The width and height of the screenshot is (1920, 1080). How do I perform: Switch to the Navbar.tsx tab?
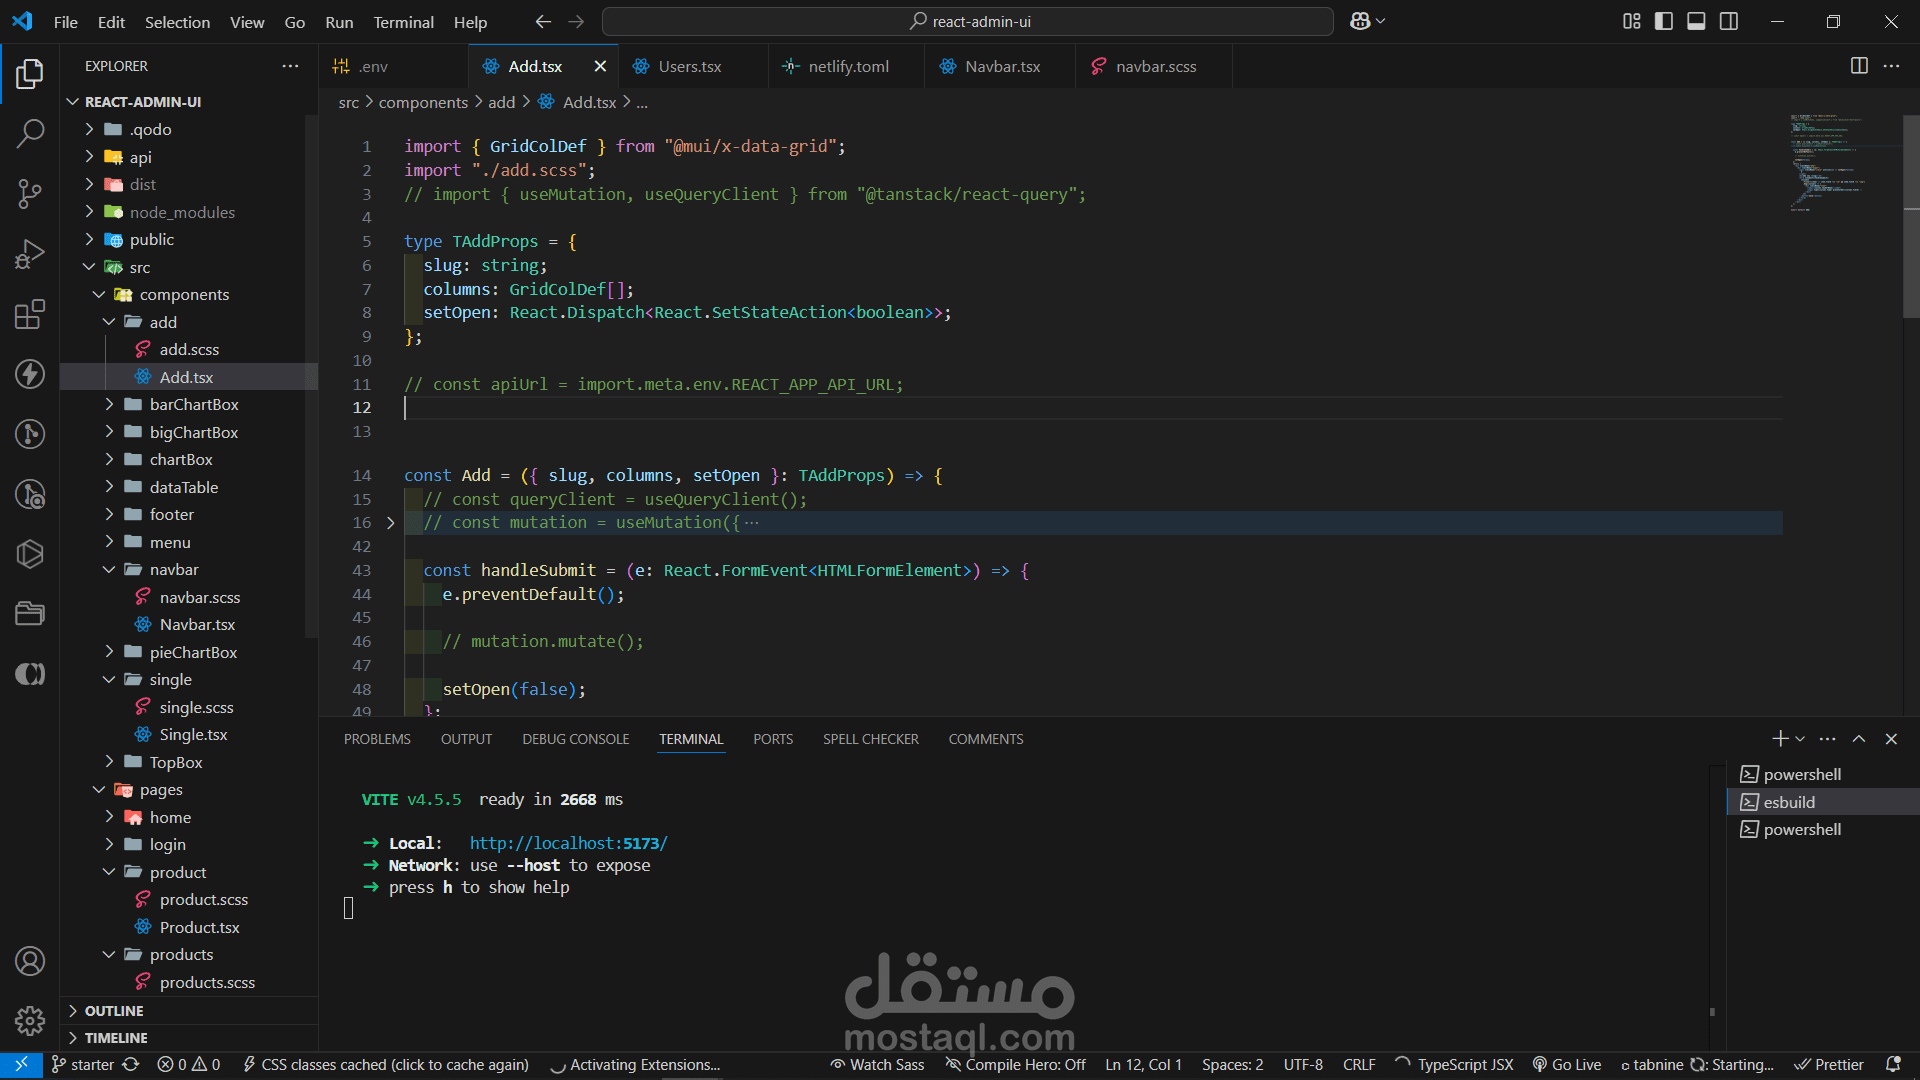(1001, 66)
